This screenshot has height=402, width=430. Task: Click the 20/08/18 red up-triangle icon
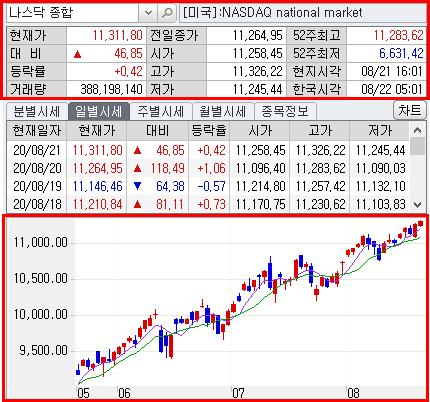point(137,204)
